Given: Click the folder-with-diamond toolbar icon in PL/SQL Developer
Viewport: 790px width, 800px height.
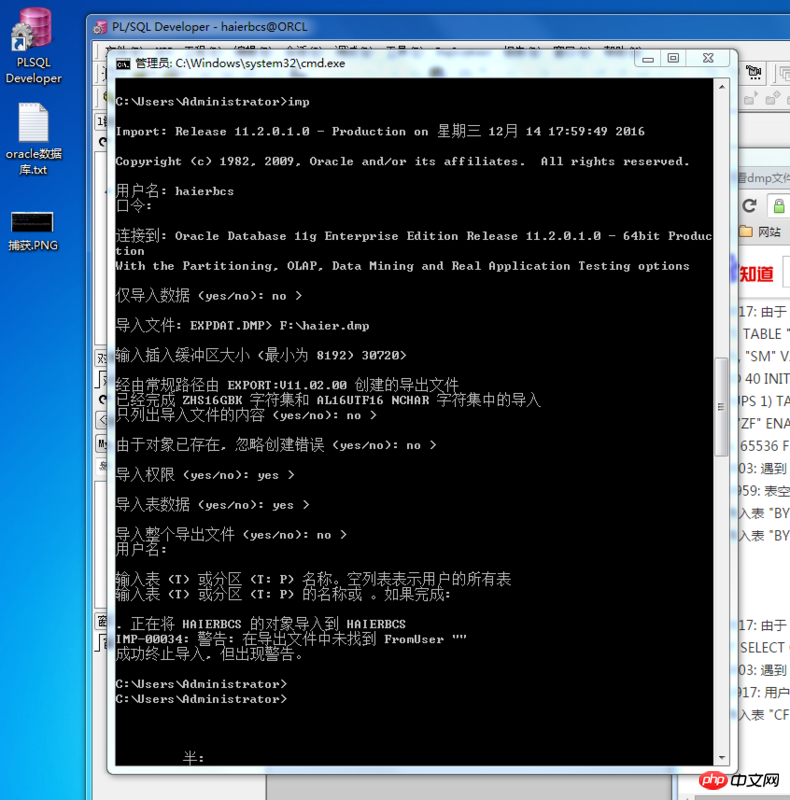Looking at the screenshot, I should click(773, 97).
